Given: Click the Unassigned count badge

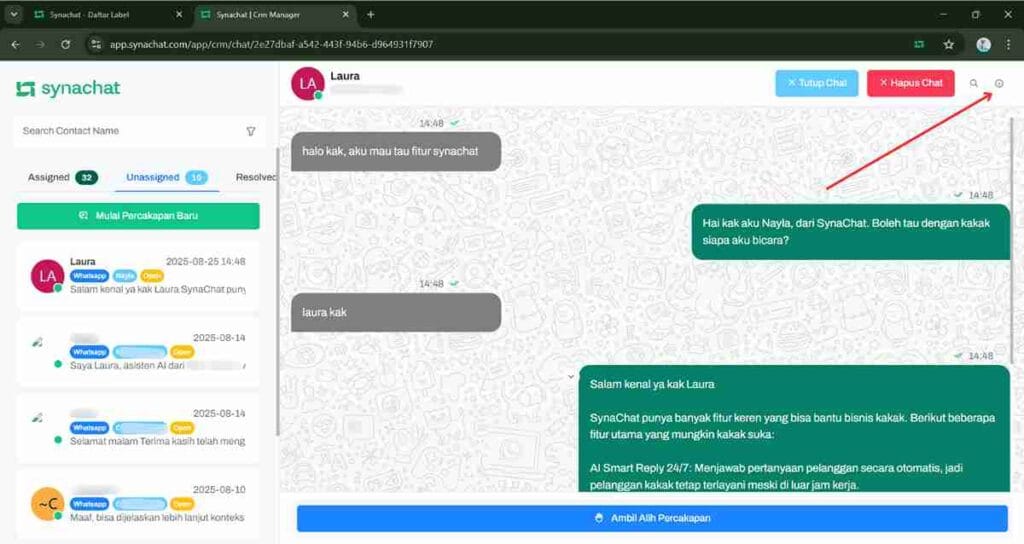Looking at the screenshot, I should coord(196,178).
